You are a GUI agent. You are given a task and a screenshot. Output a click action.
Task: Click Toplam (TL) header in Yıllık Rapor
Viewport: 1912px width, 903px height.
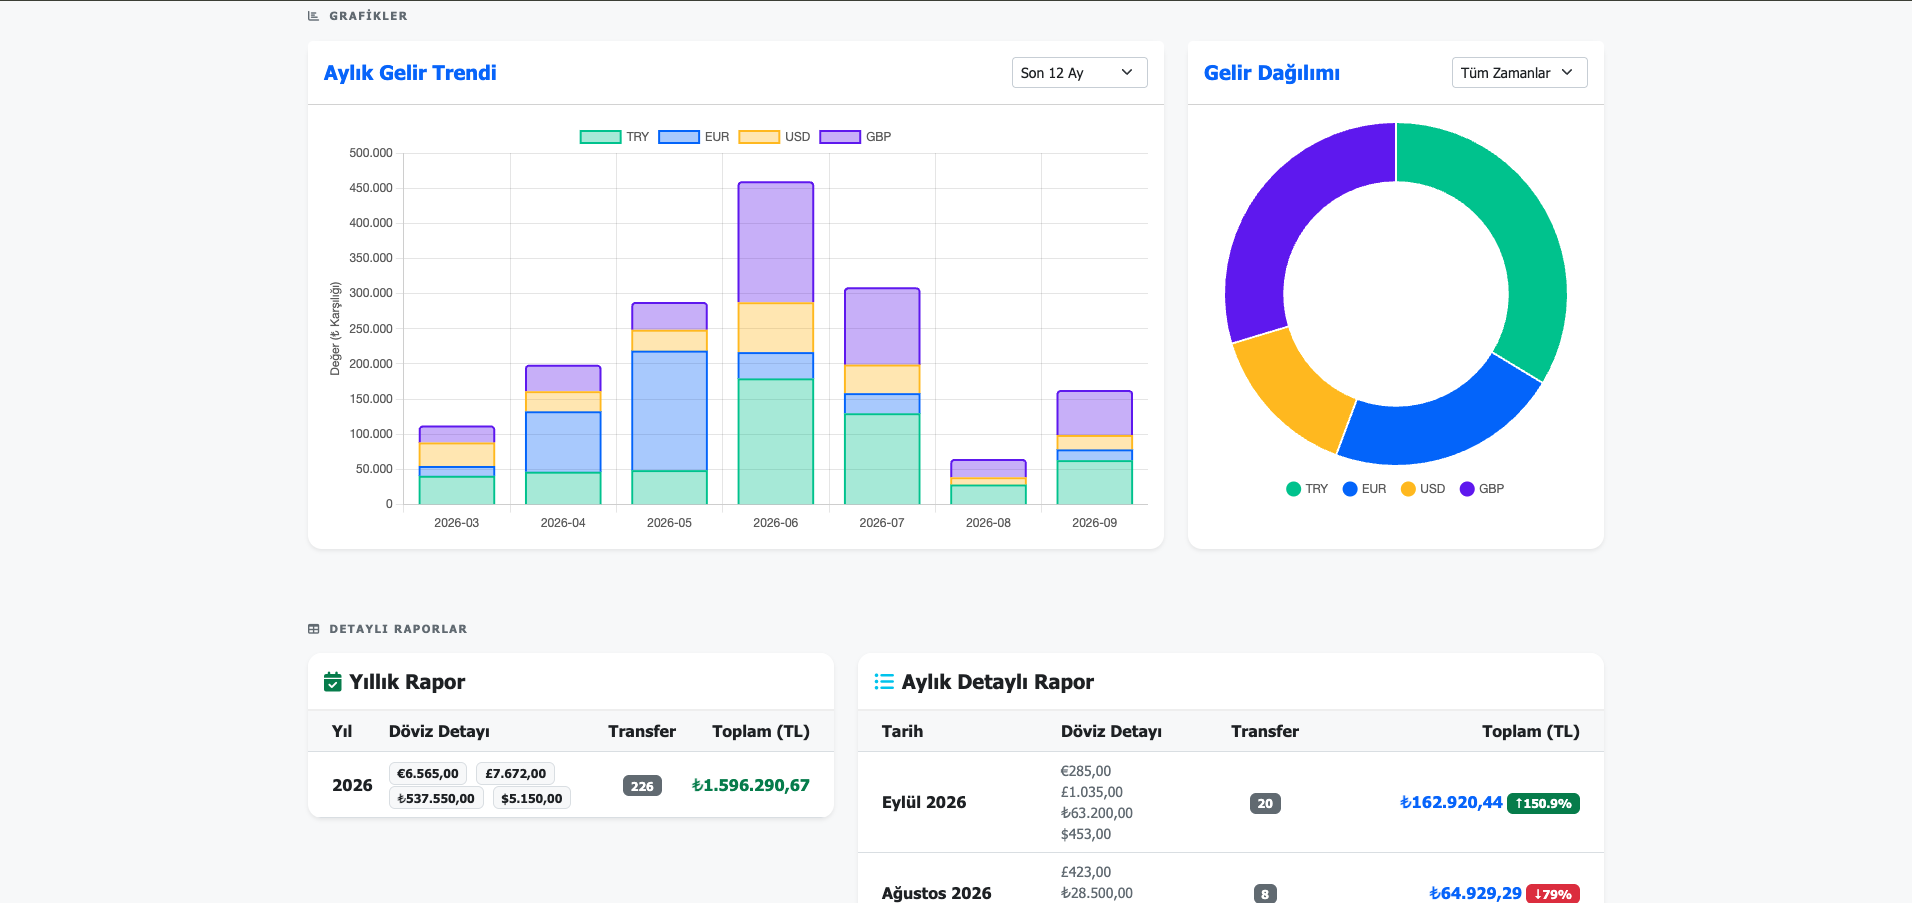761,732
